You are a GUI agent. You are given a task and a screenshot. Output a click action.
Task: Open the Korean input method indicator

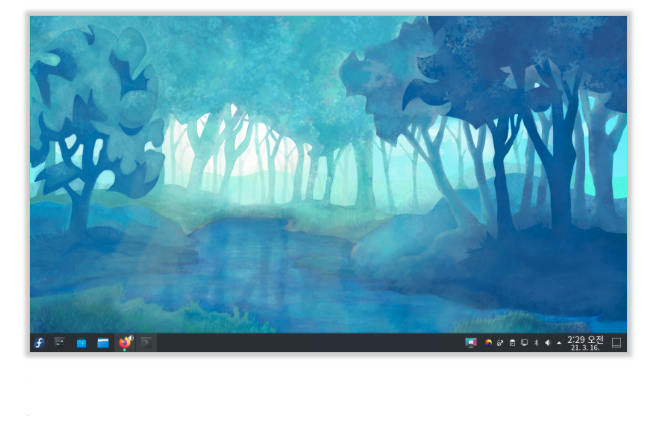tap(488, 343)
